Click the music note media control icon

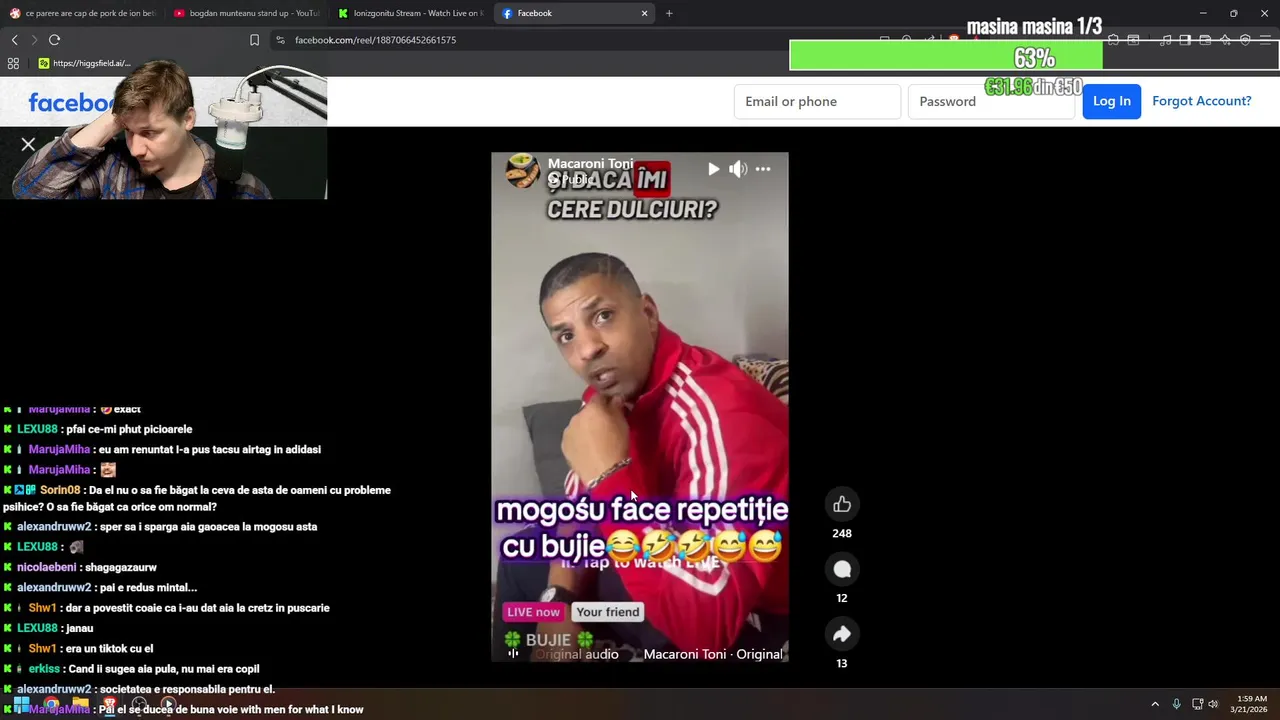(x=1165, y=40)
